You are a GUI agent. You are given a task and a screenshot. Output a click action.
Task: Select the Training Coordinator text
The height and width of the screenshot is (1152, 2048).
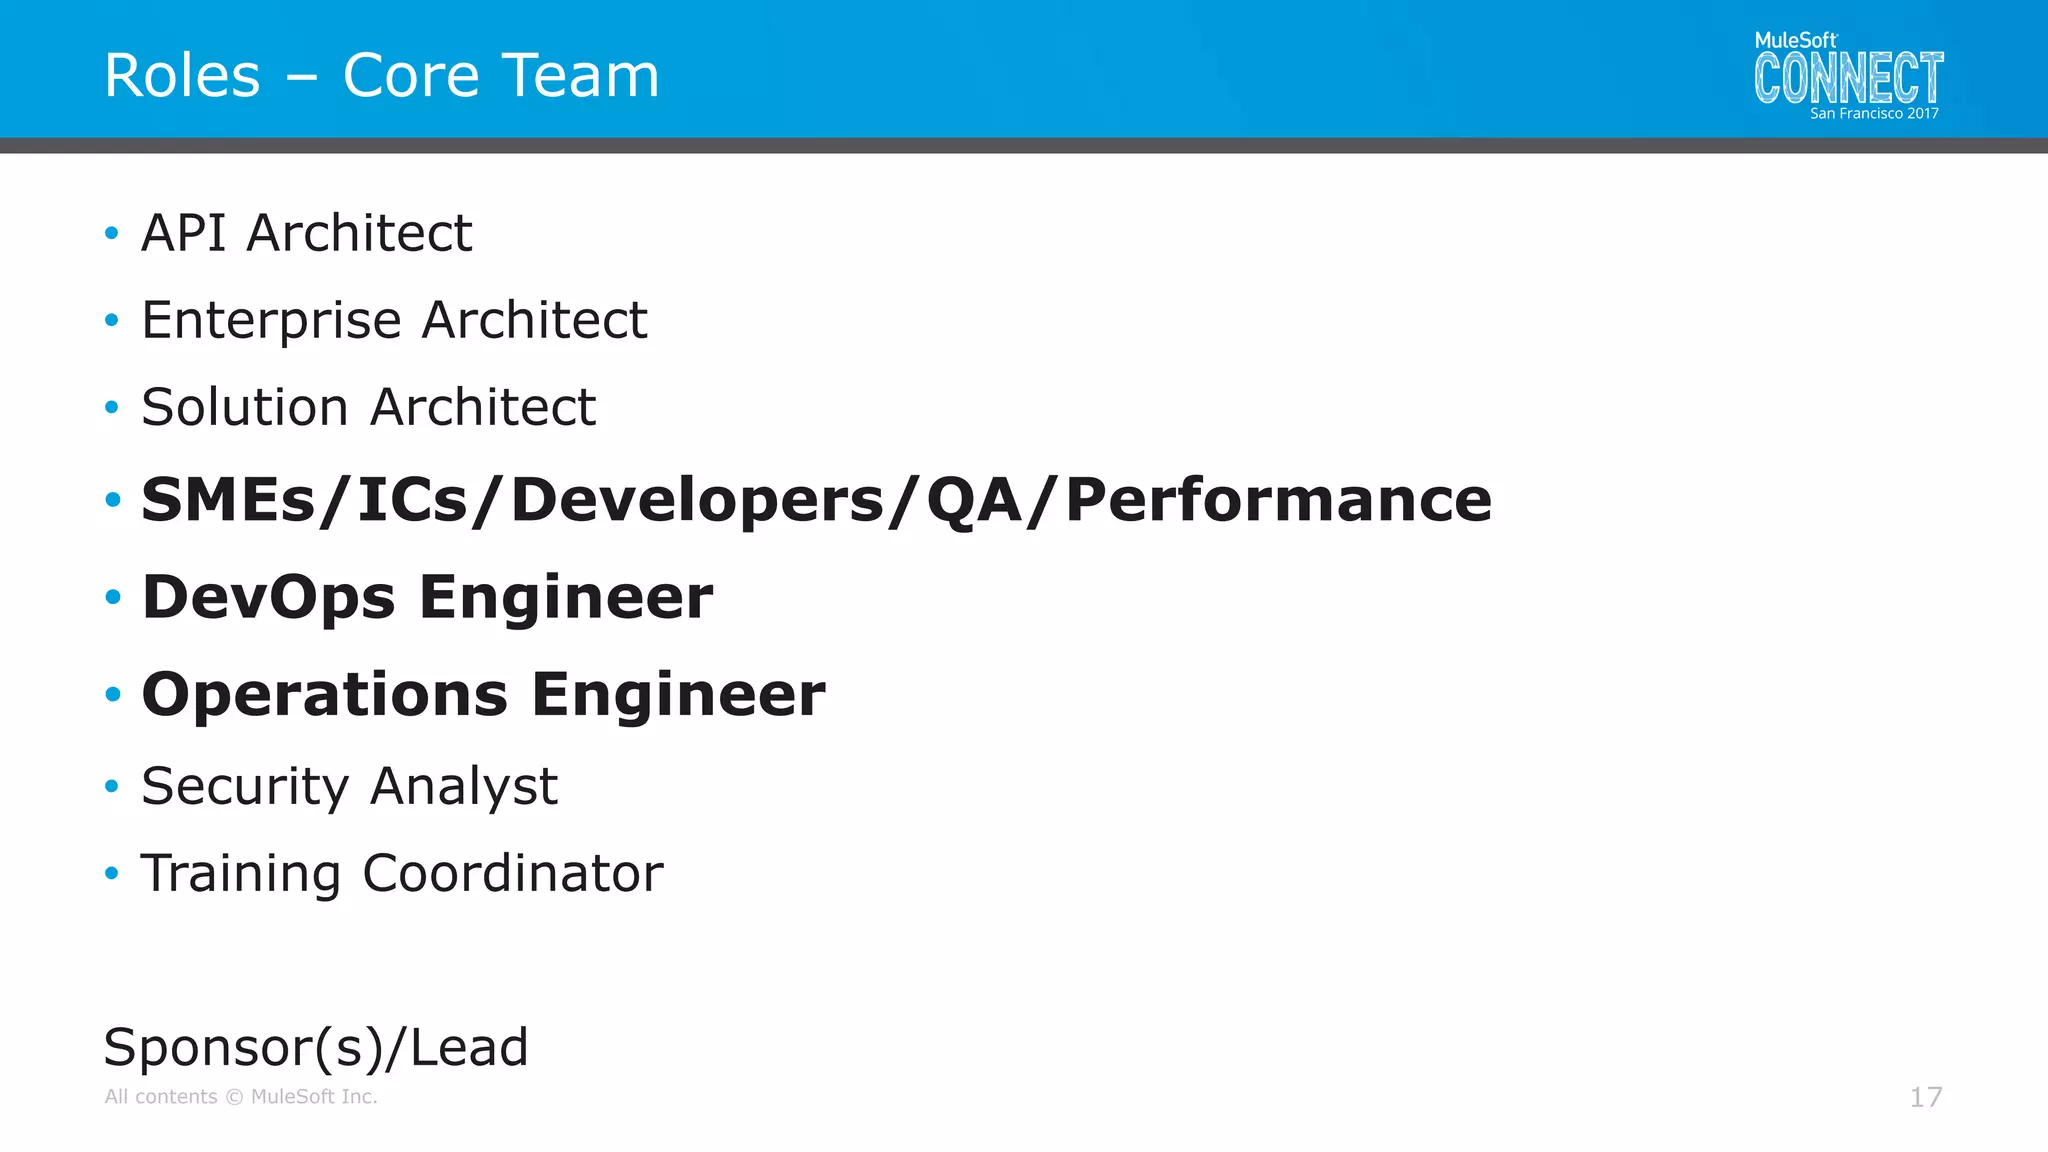pos(401,873)
